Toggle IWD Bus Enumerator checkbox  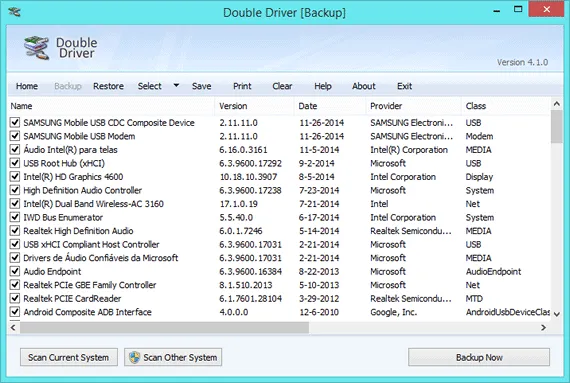(x=15, y=217)
